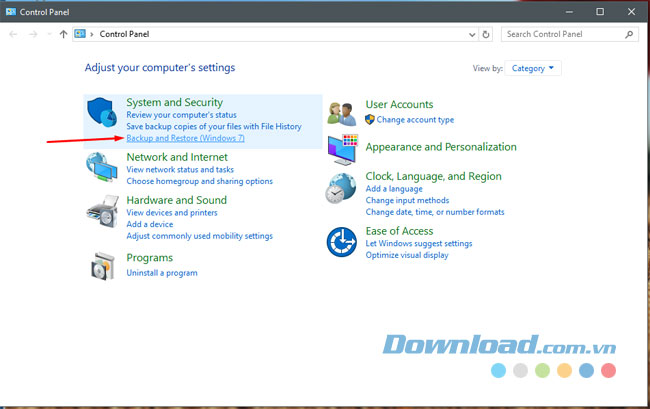Open Network and Internet heading
Image resolution: width=650 pixels, height=409 pixels.
tap(177, 157)
